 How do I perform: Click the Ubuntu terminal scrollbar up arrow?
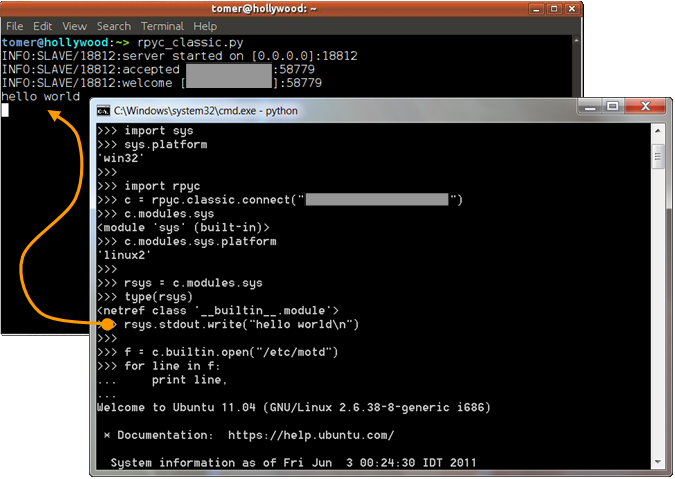576,41
